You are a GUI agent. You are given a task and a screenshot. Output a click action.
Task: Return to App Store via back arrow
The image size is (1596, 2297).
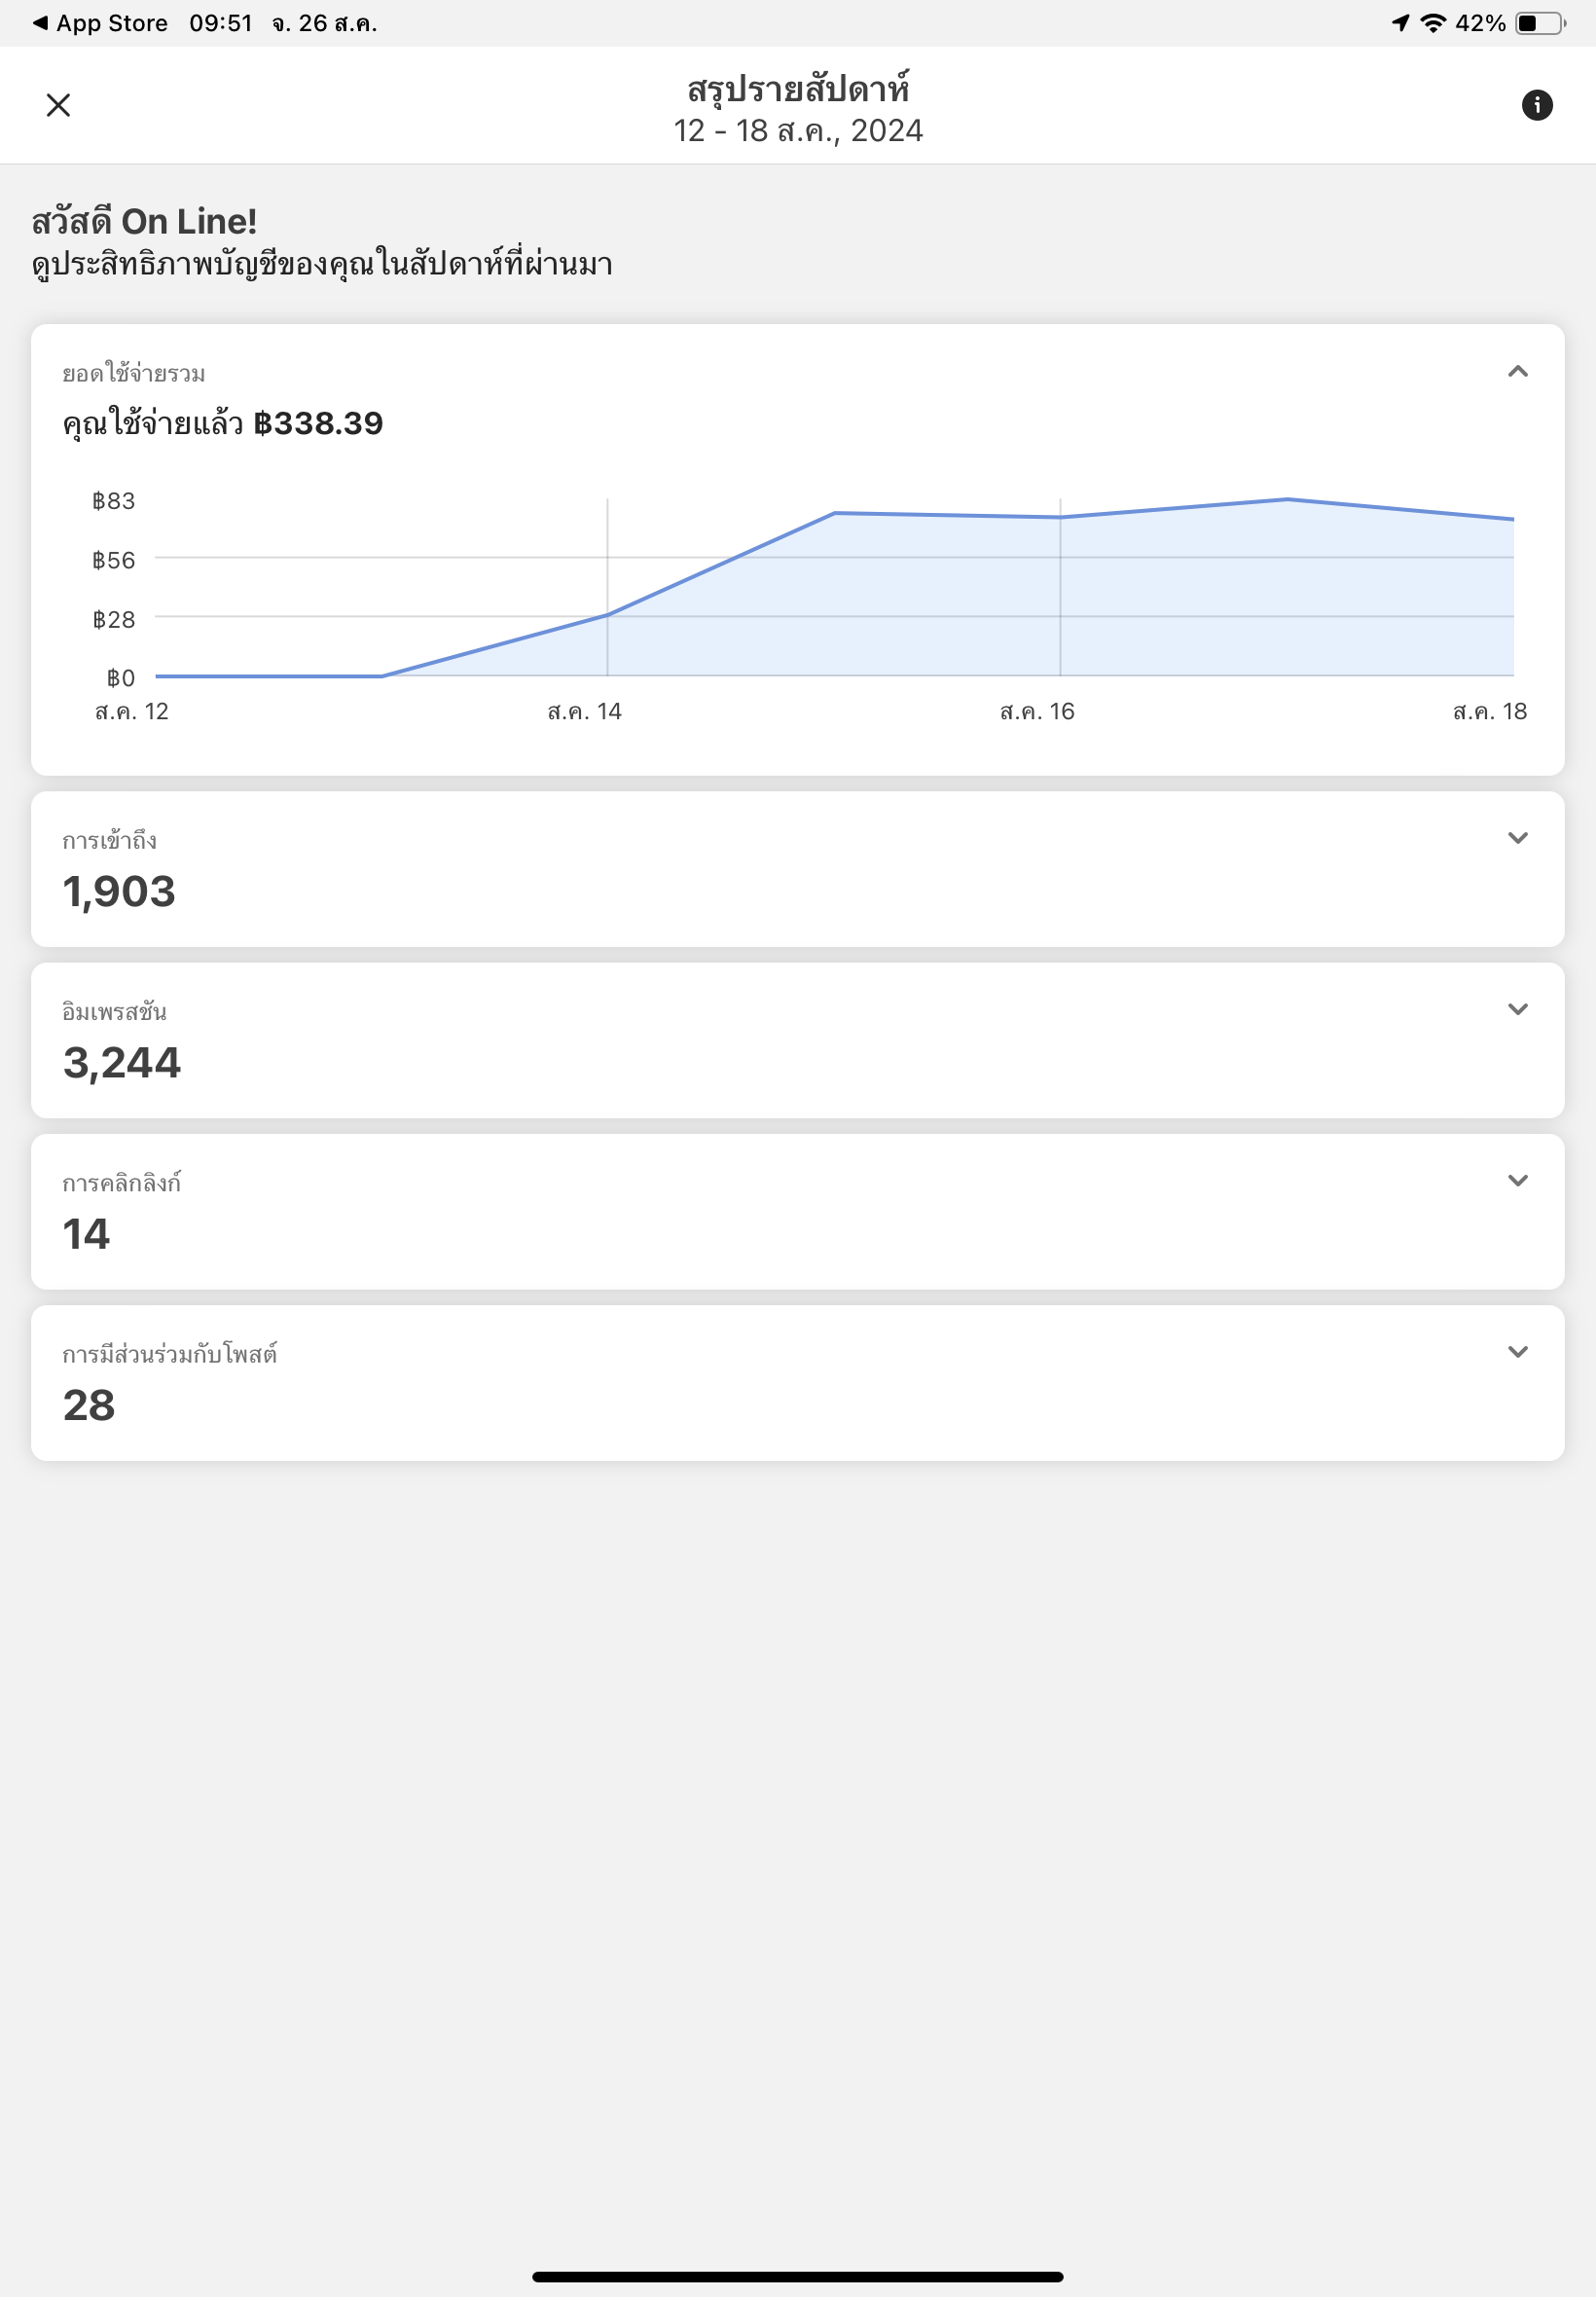pos(40,23)
